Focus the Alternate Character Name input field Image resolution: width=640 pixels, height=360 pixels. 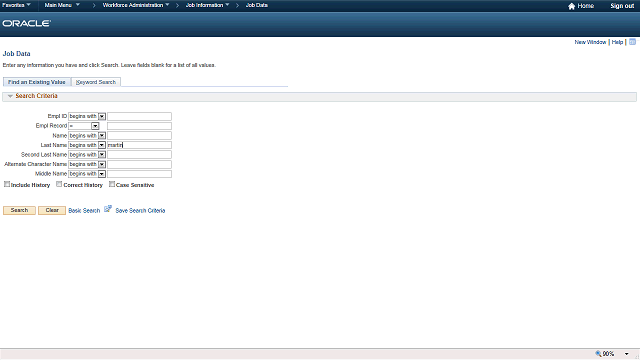[x=139, y=164]
